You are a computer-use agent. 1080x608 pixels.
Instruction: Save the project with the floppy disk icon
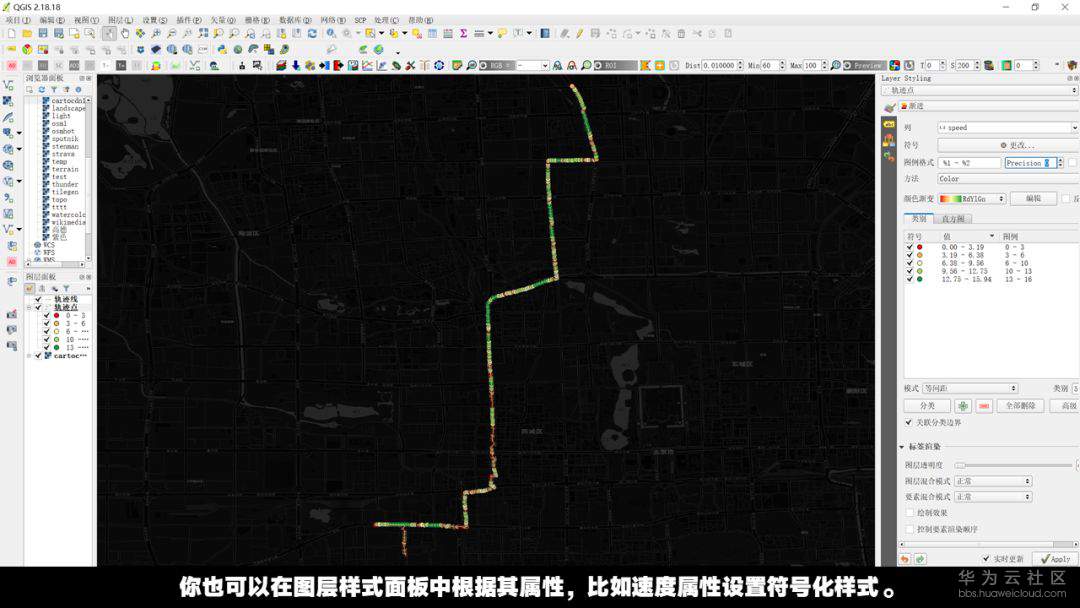[43, 33]
